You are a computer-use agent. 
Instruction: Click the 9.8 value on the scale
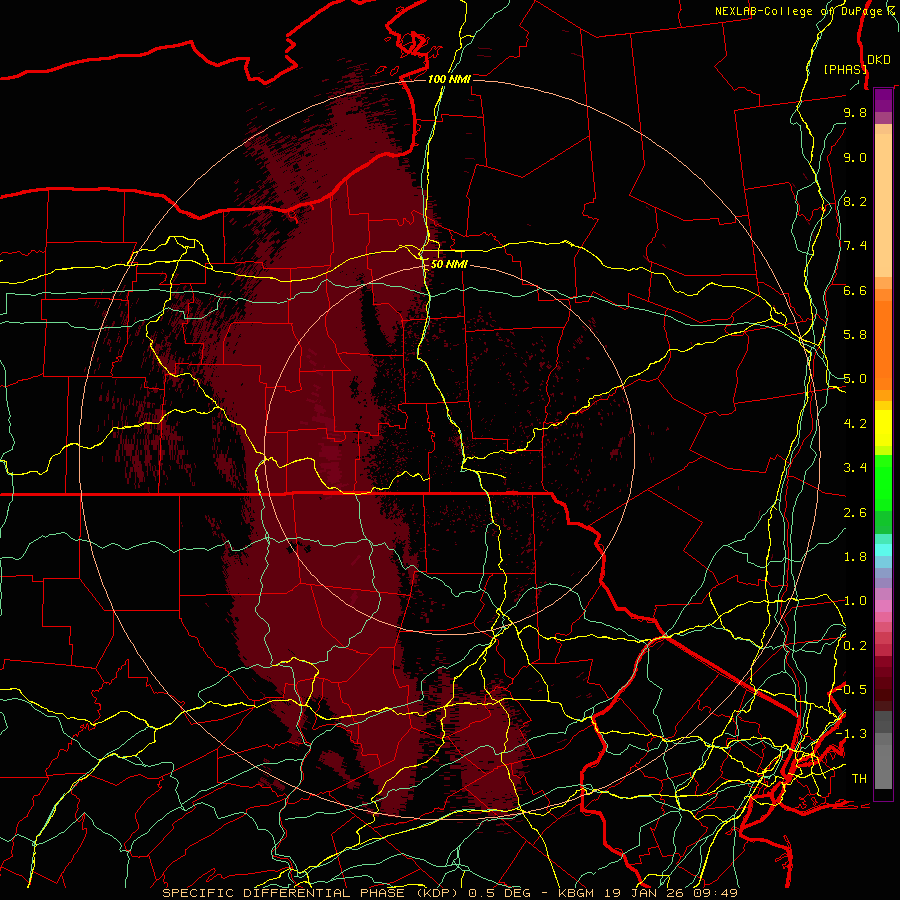pos(855,112)
